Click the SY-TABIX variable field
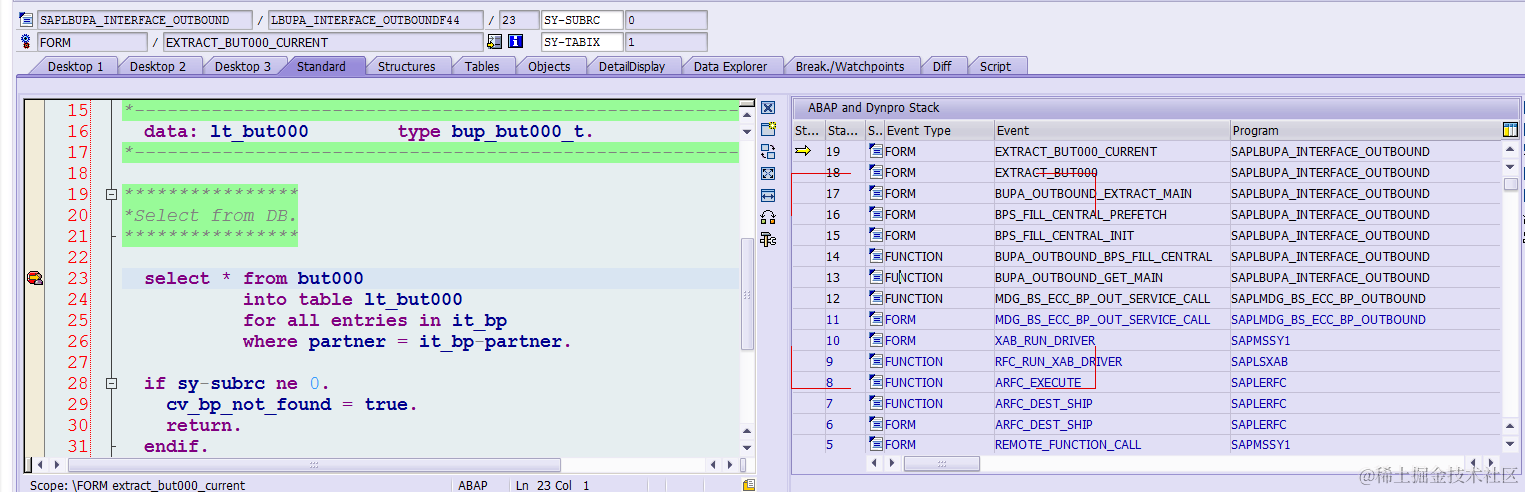 (x=582, y=42)
